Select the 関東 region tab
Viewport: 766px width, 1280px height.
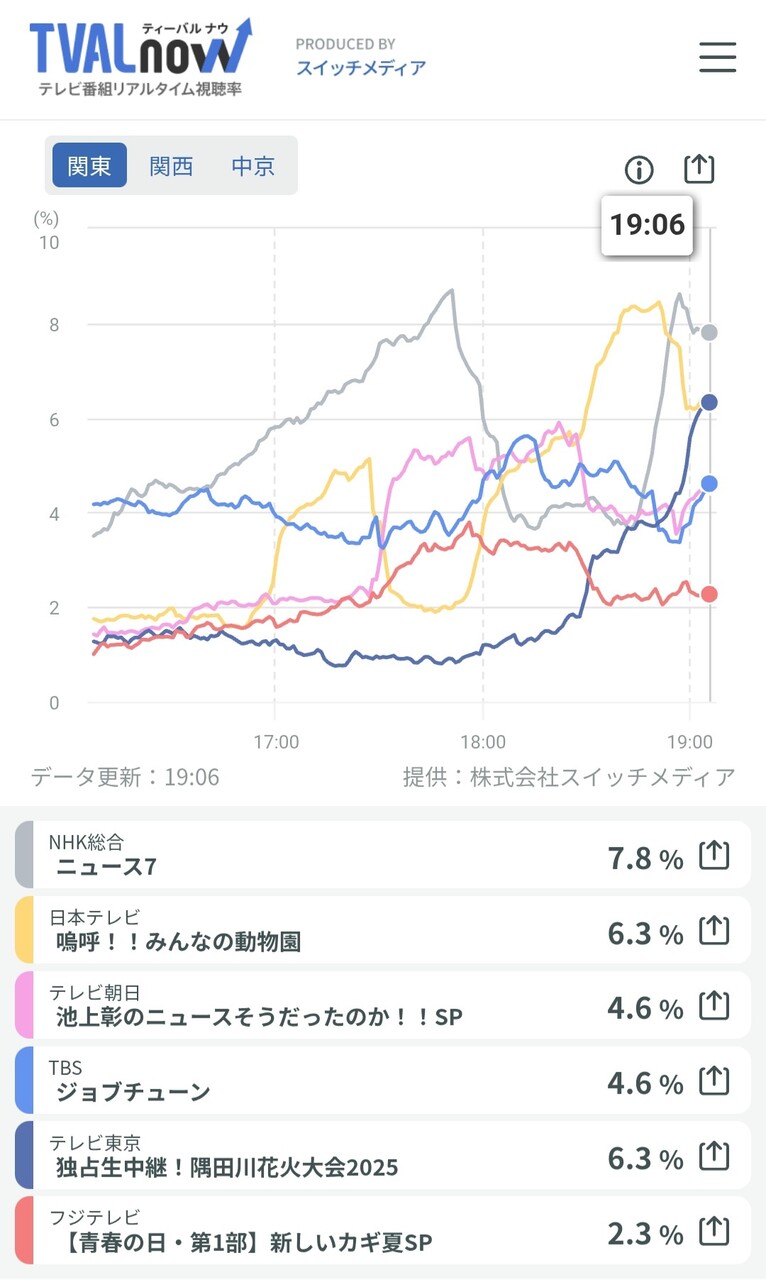[x=90, y=166]
